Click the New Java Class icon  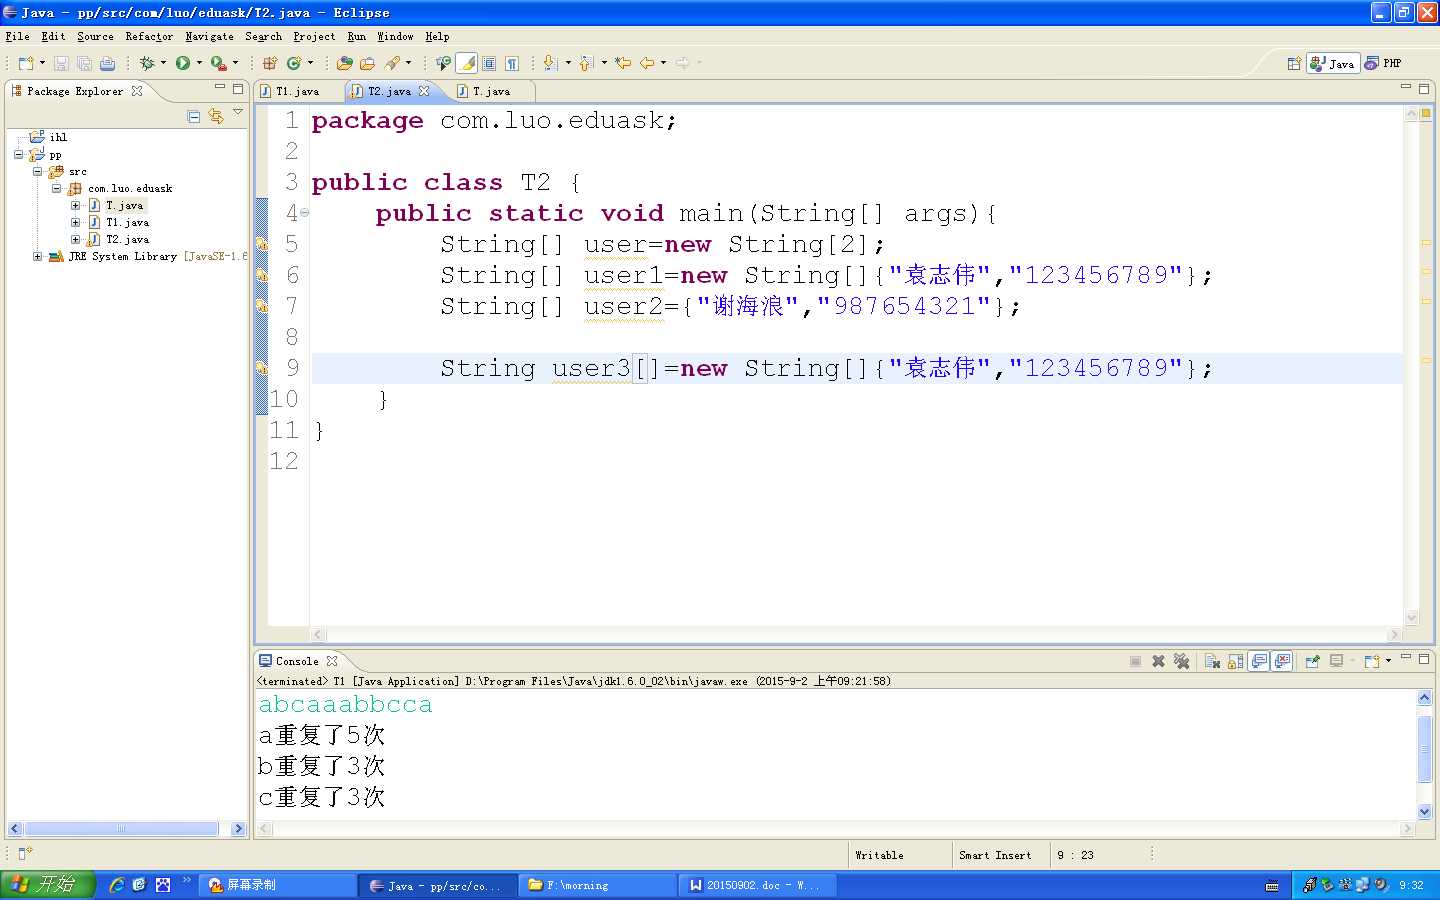pos(294,63)
